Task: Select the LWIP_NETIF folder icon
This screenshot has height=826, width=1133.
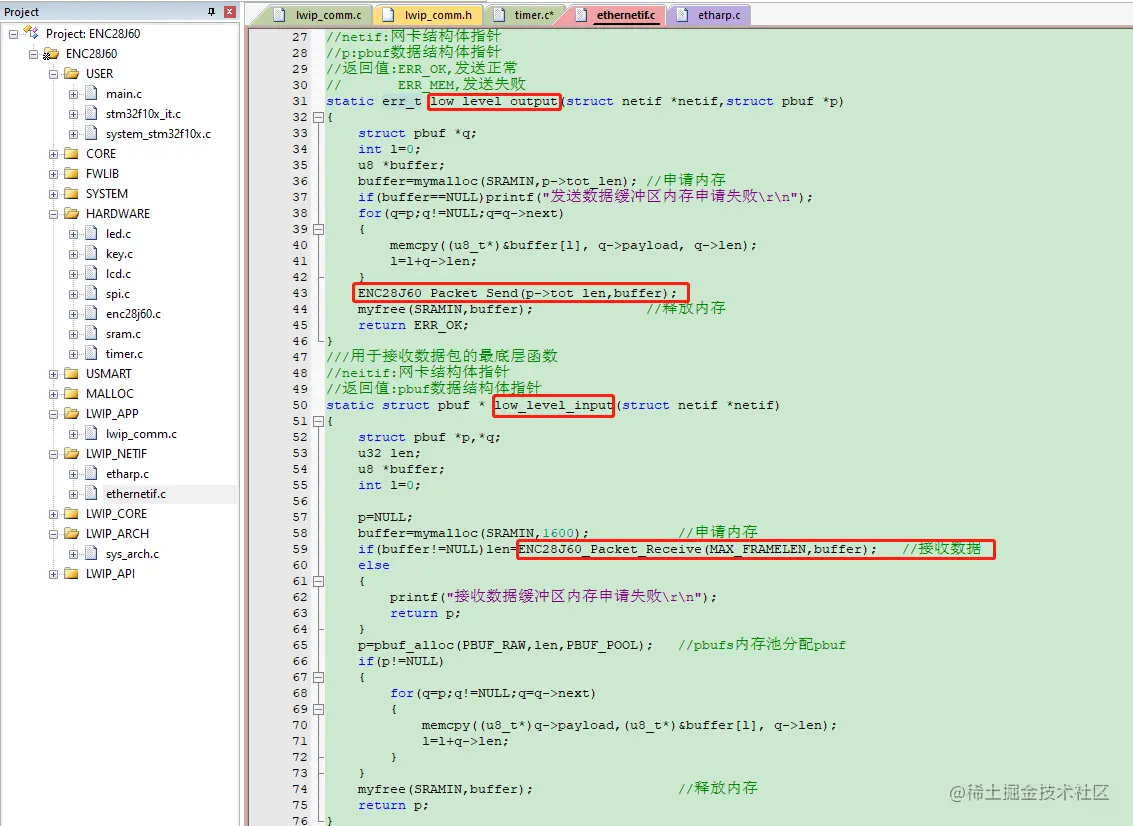Action: click(71, 453)
